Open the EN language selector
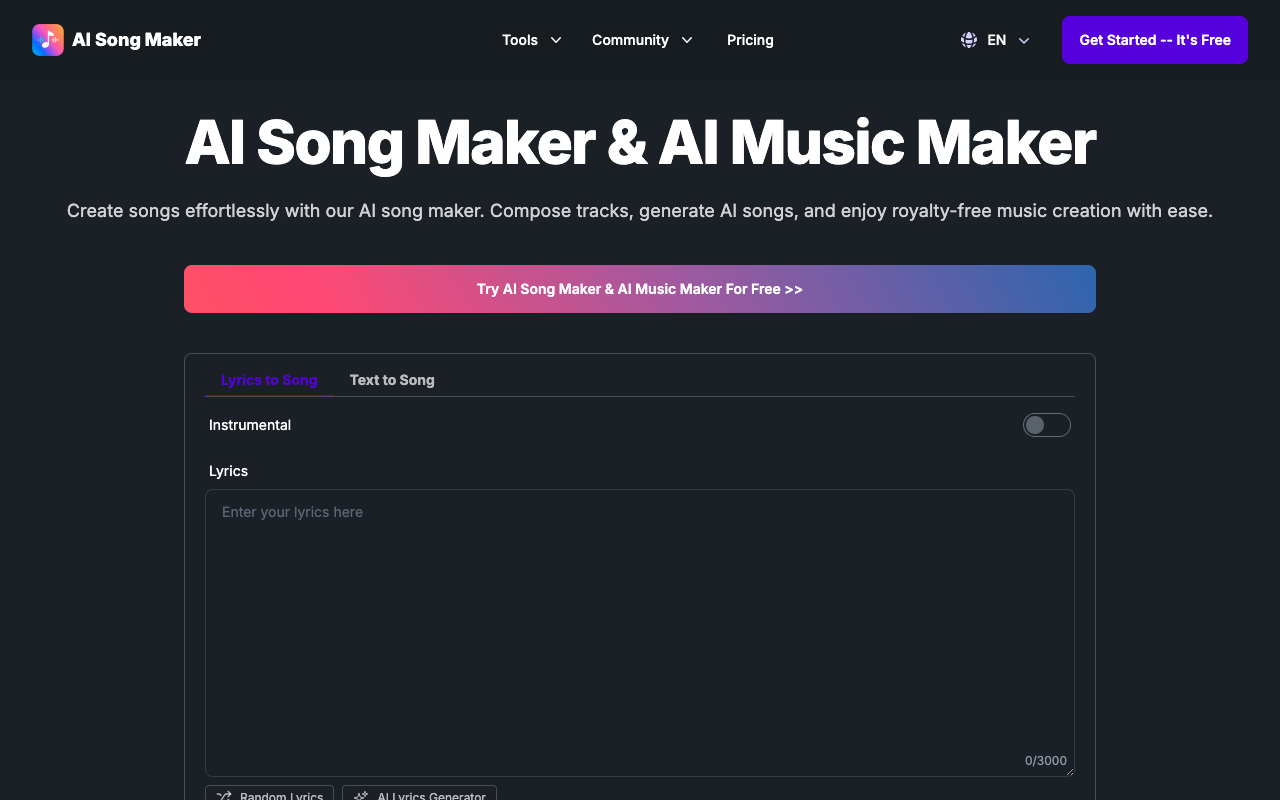 [996, 40]
